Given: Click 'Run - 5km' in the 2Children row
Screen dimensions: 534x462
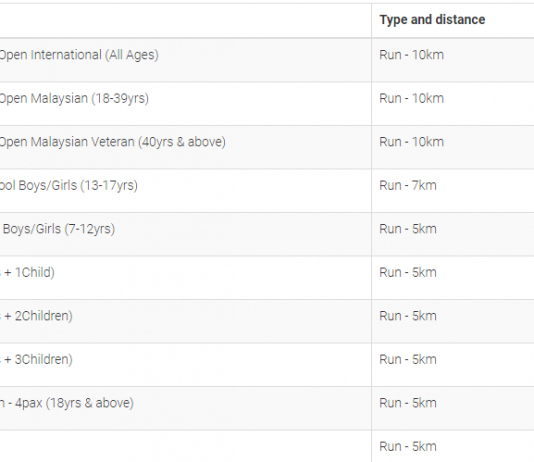Looking at the screenshot, I should [408, 316].
